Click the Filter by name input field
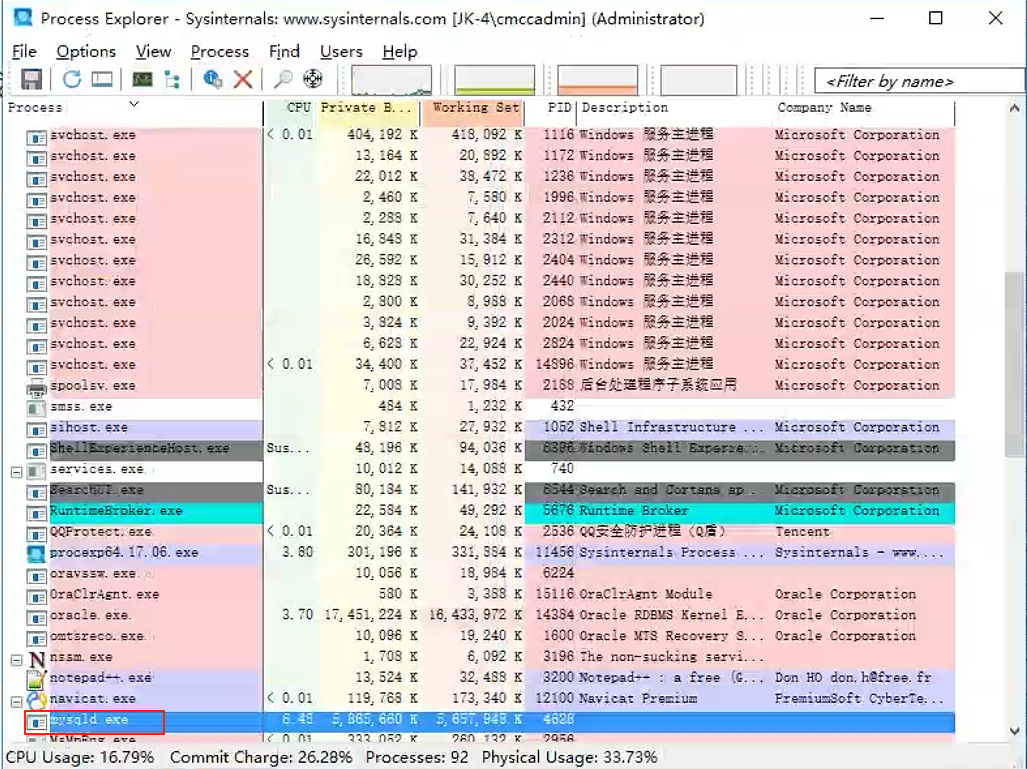Image resolution: width=1027 pixels, height=769 pixels. pyautogui.click(x=917, y=80)
